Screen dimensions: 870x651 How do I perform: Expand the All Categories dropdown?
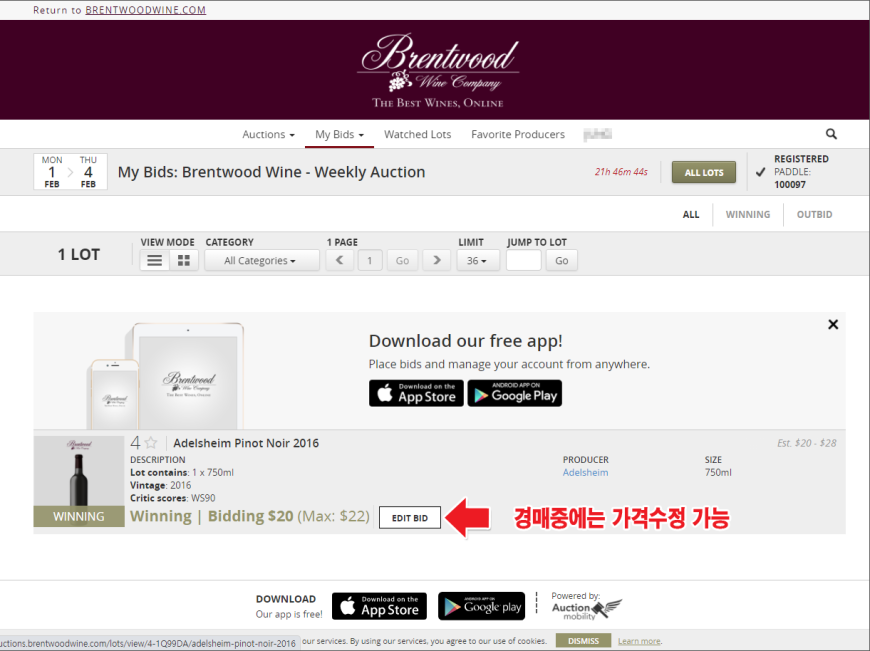[x=262, y=260]
